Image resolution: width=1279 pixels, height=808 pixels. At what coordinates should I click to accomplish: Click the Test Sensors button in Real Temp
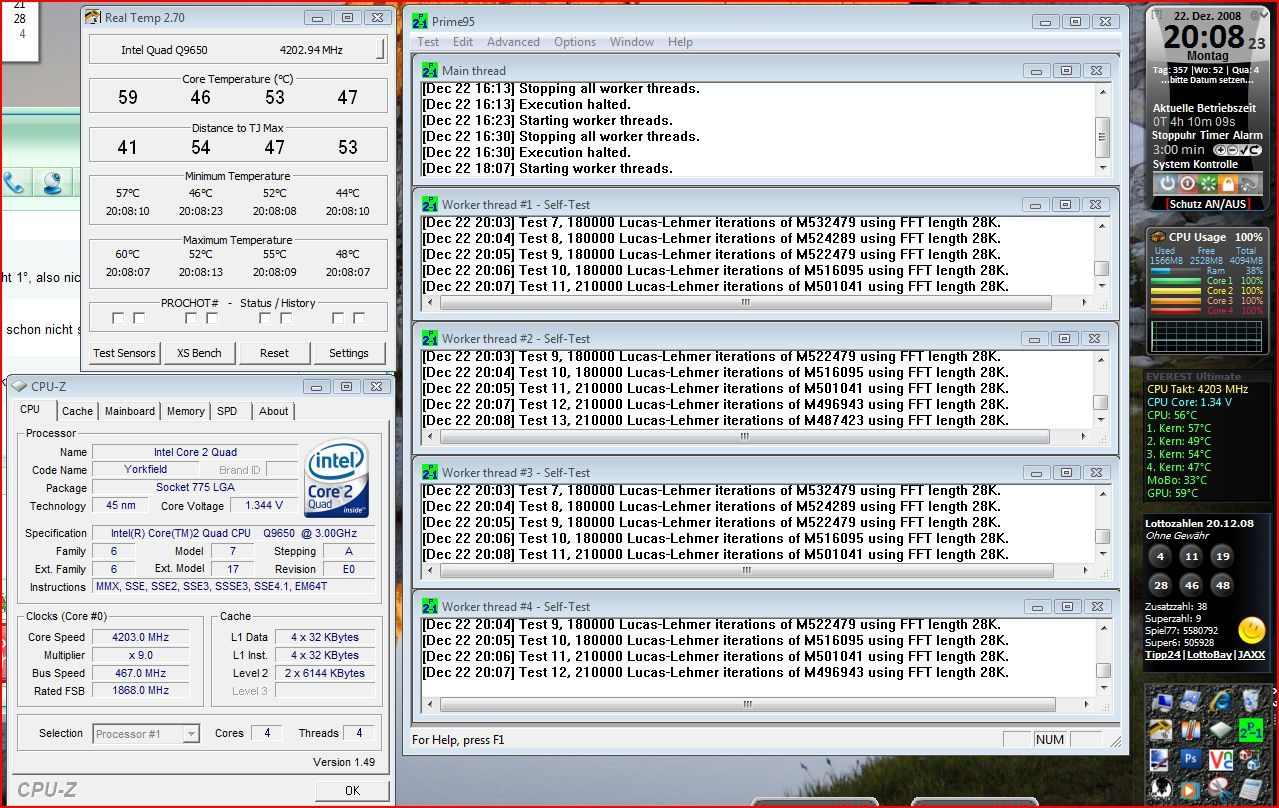(124, 353)
